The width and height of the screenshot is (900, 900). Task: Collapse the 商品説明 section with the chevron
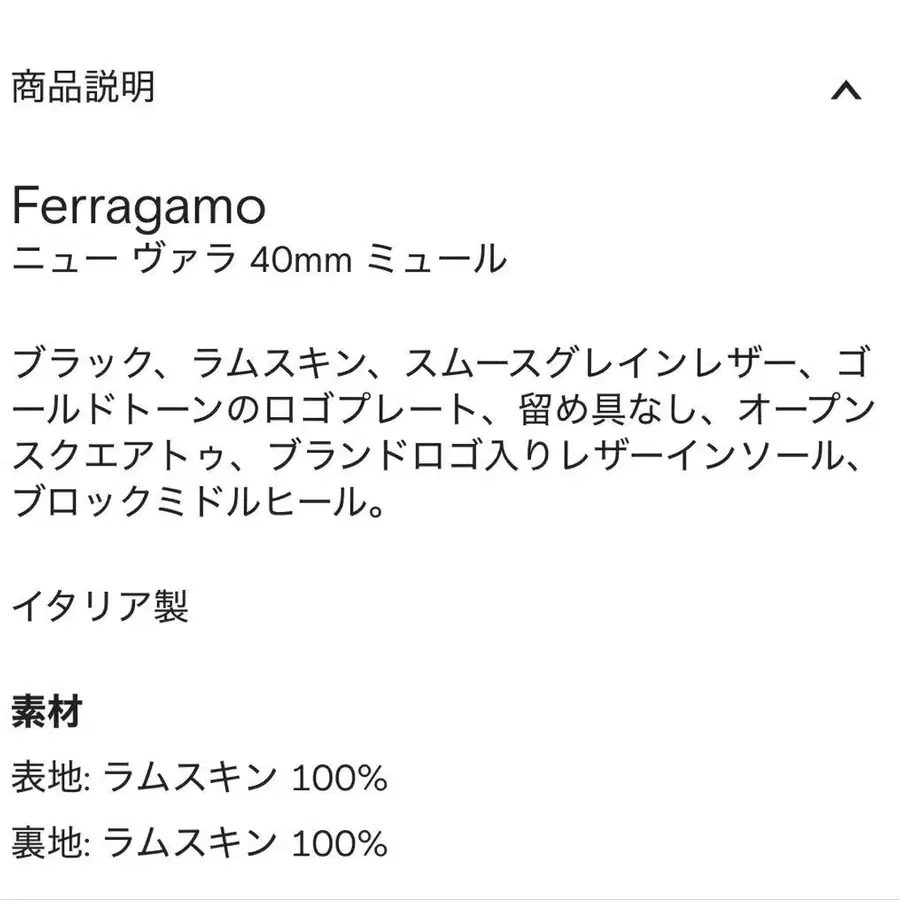point(846,91)
